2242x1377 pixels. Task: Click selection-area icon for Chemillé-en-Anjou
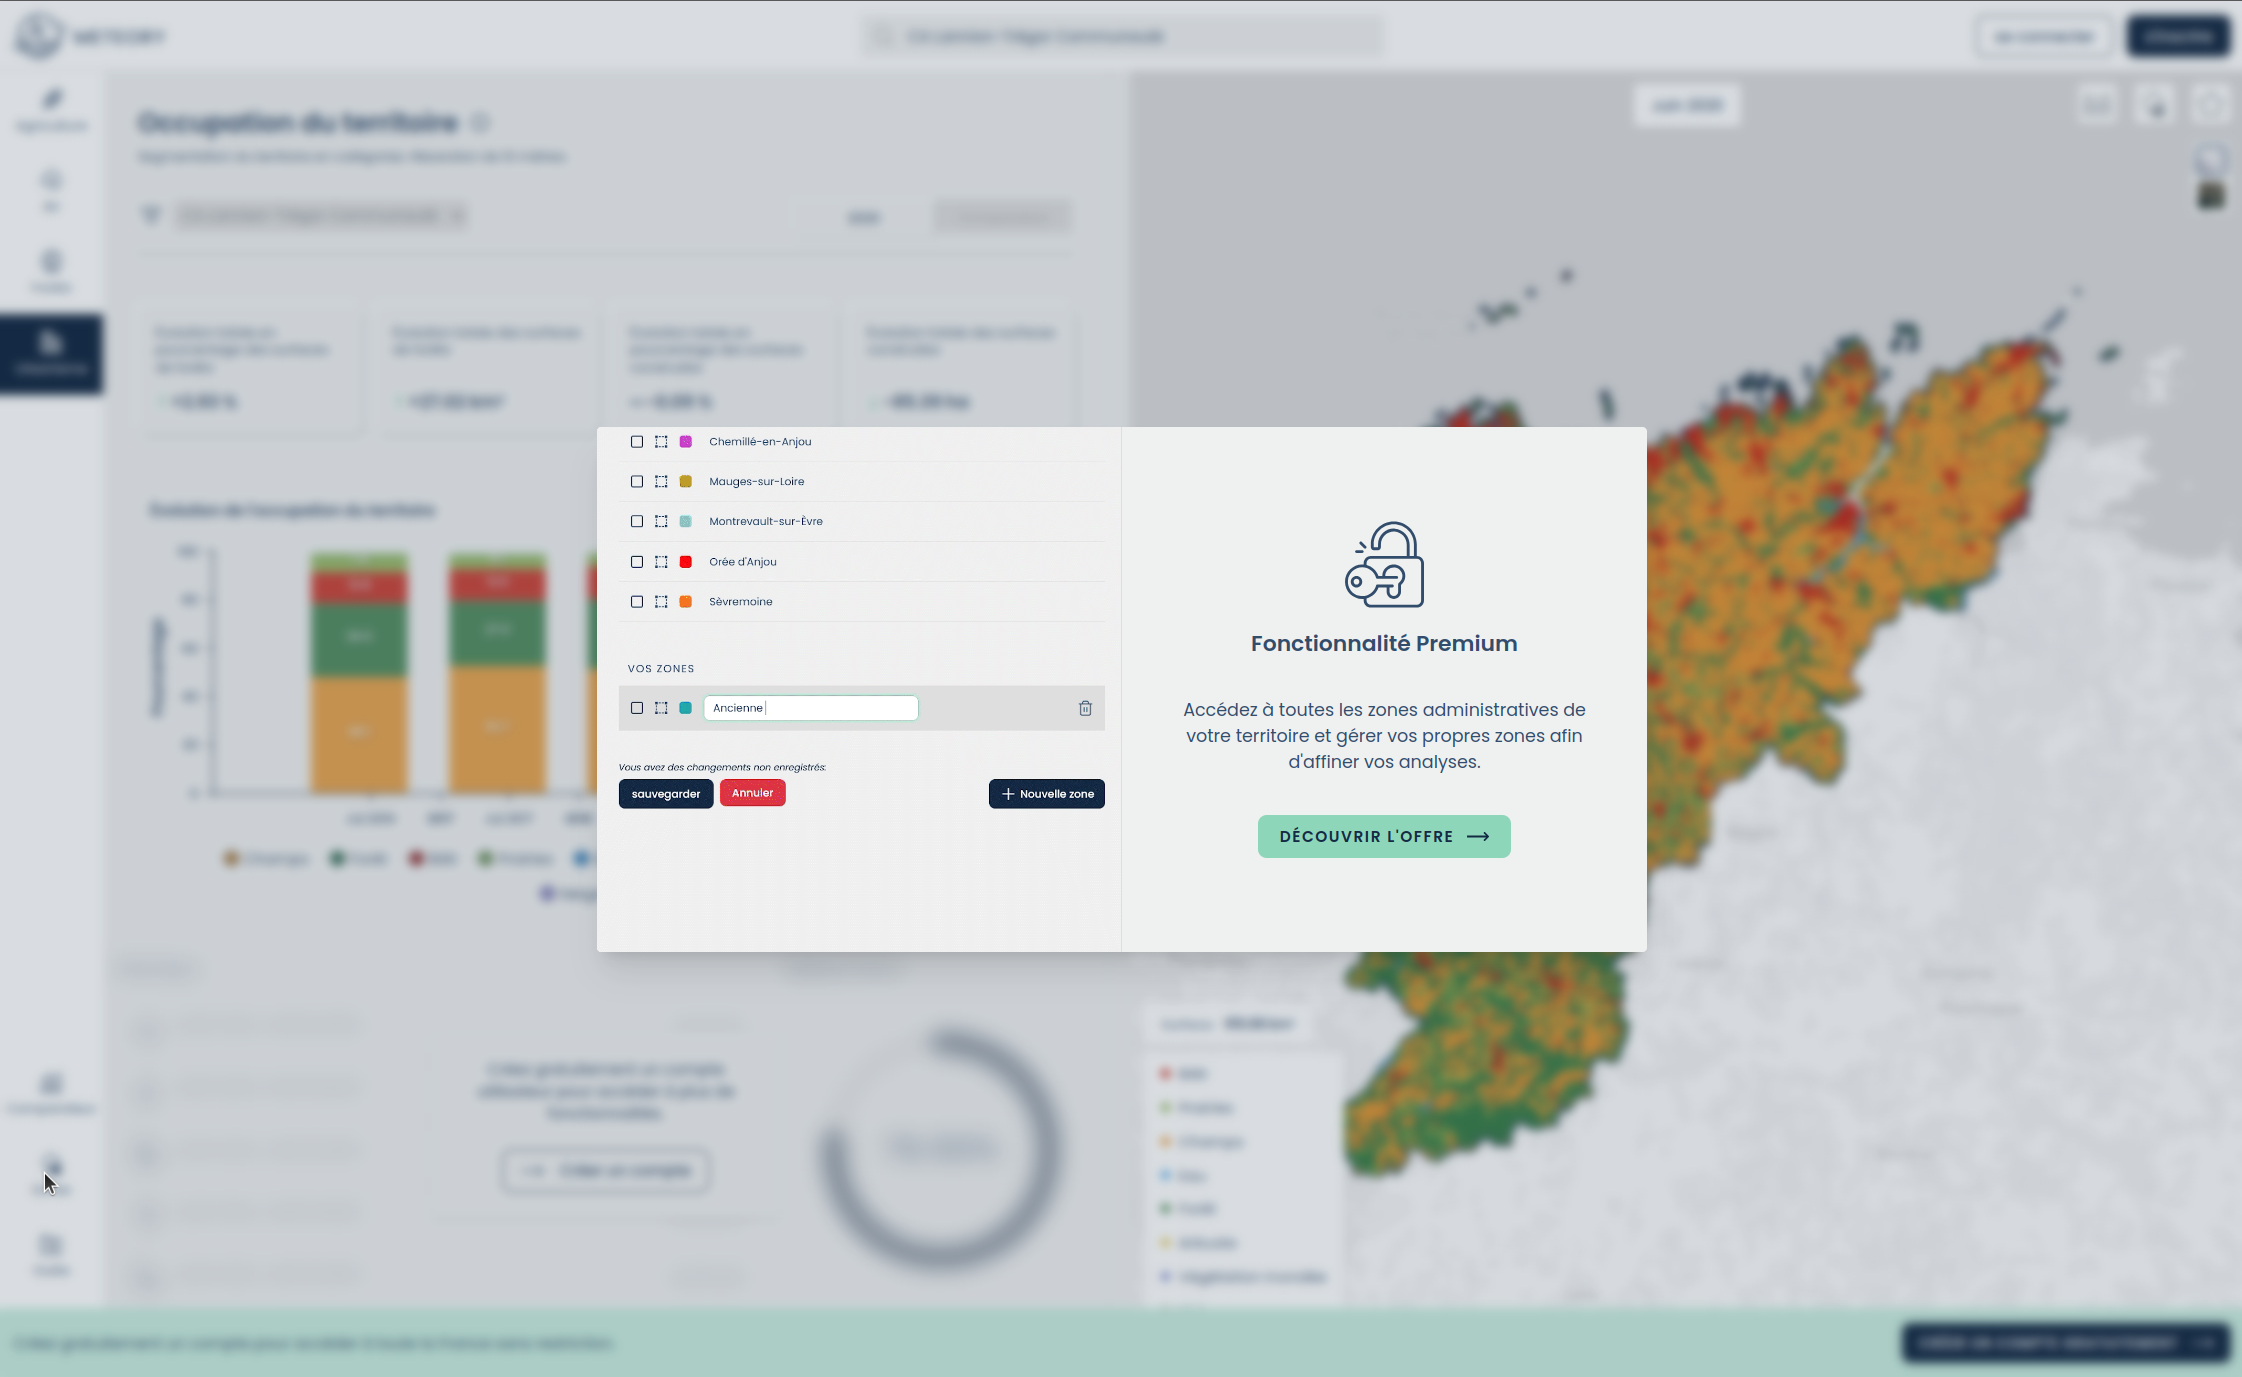[x=661, y=442]
